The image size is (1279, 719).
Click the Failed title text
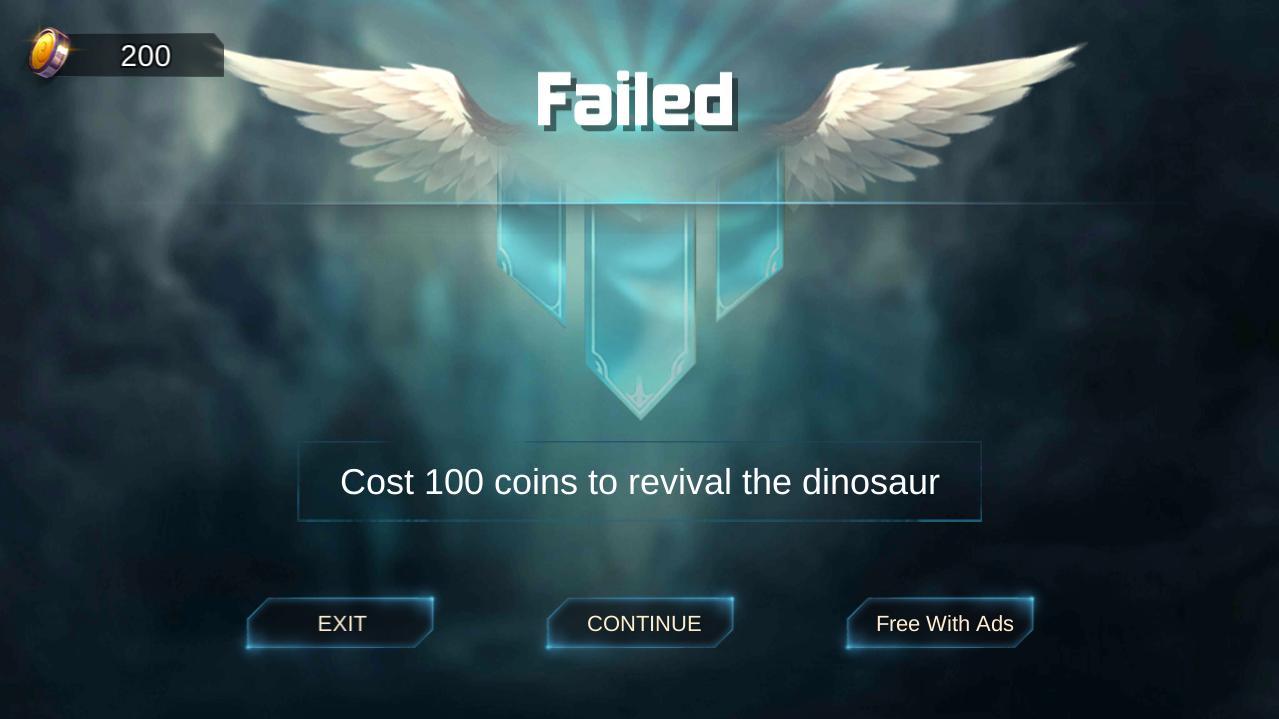636,100
